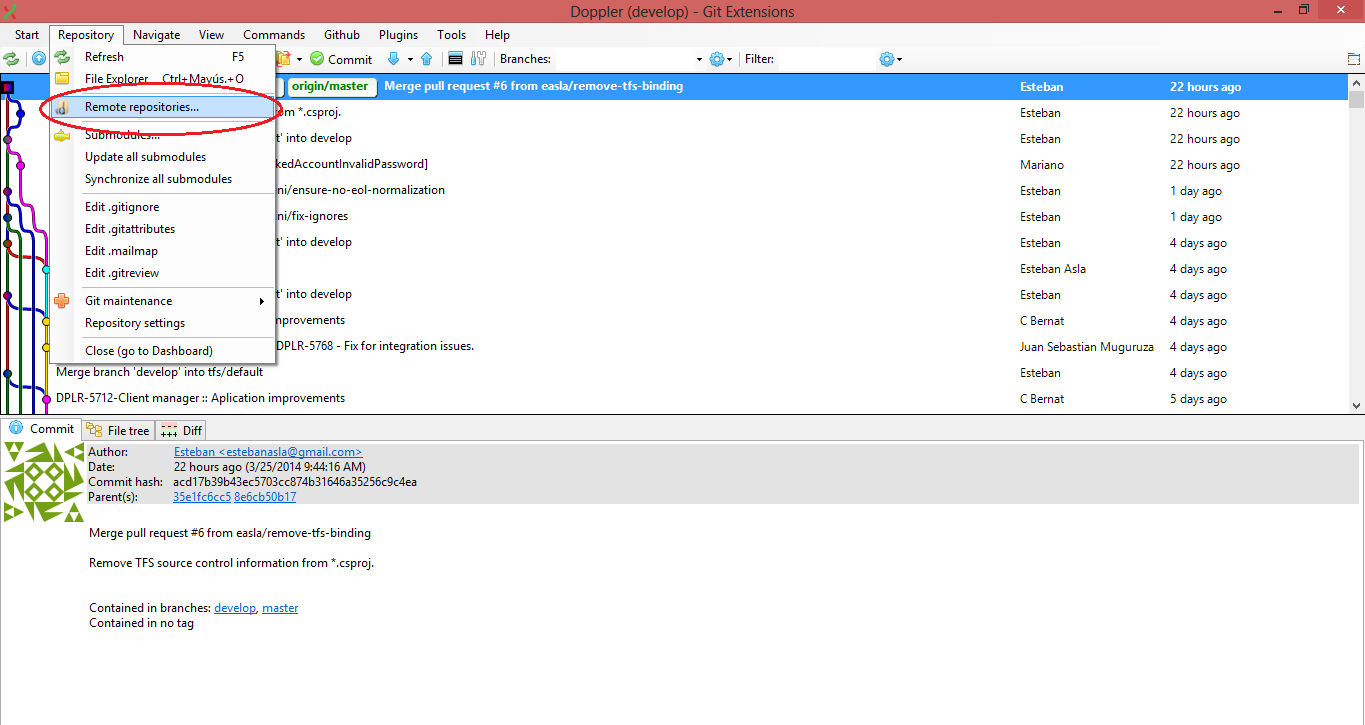Image resolution: width=1365 pixels, height=725 pixels.
Task: Choose Edit .gitignore
Action: click(162, 207)
